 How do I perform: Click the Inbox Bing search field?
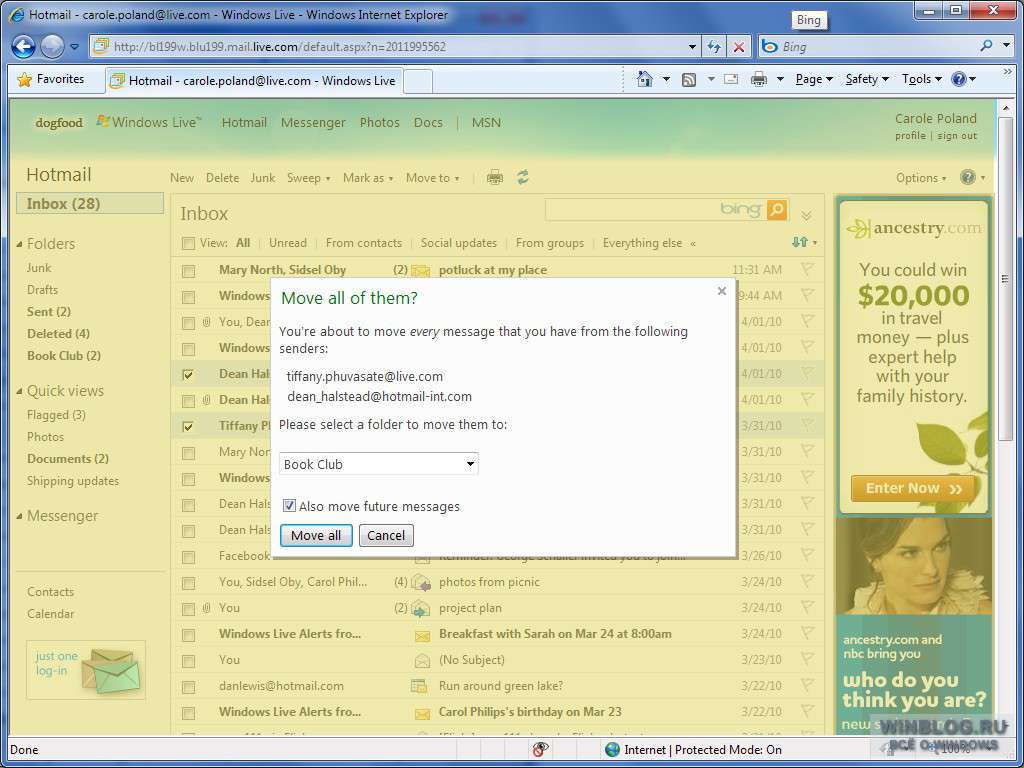[656, 210]
